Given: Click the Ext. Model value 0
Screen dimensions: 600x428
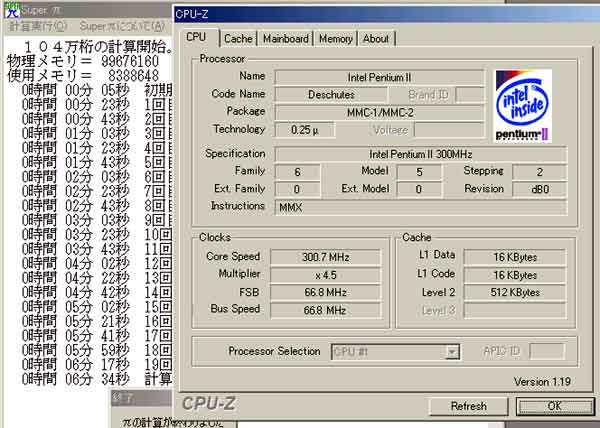Looking at the screenshot, I should pos(419,189).
